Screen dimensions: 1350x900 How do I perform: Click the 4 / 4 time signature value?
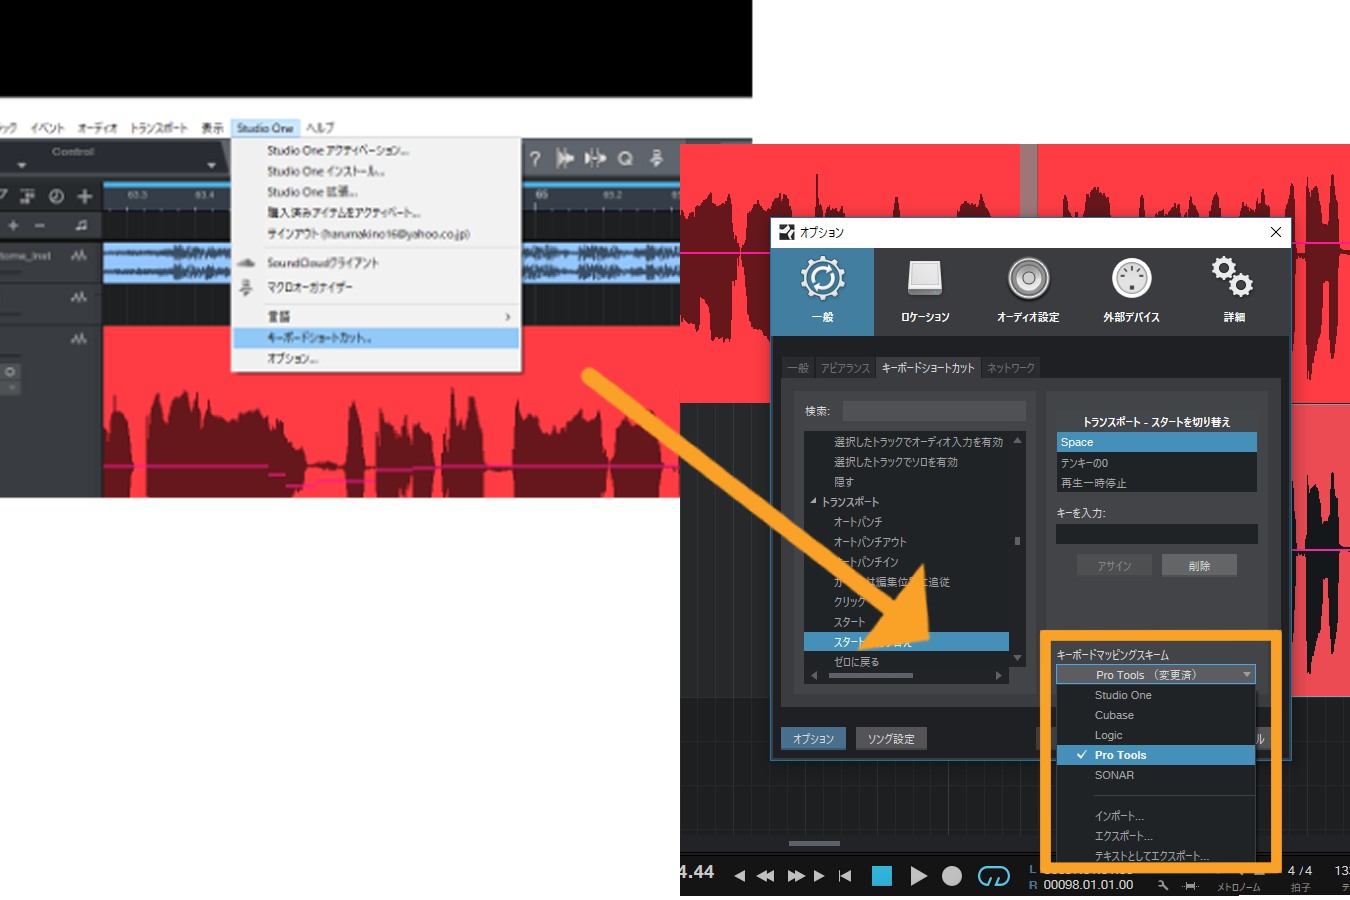(x=1300, y=871)
